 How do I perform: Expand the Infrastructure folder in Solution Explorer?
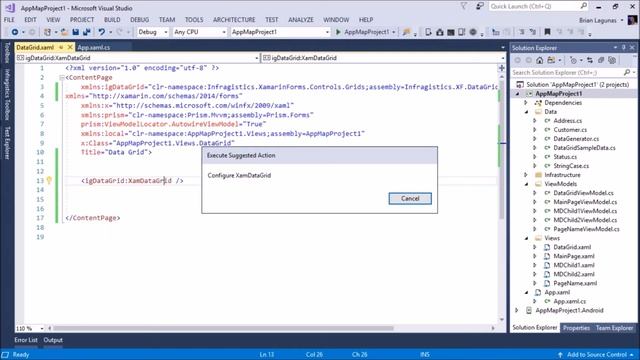(527, 175)
